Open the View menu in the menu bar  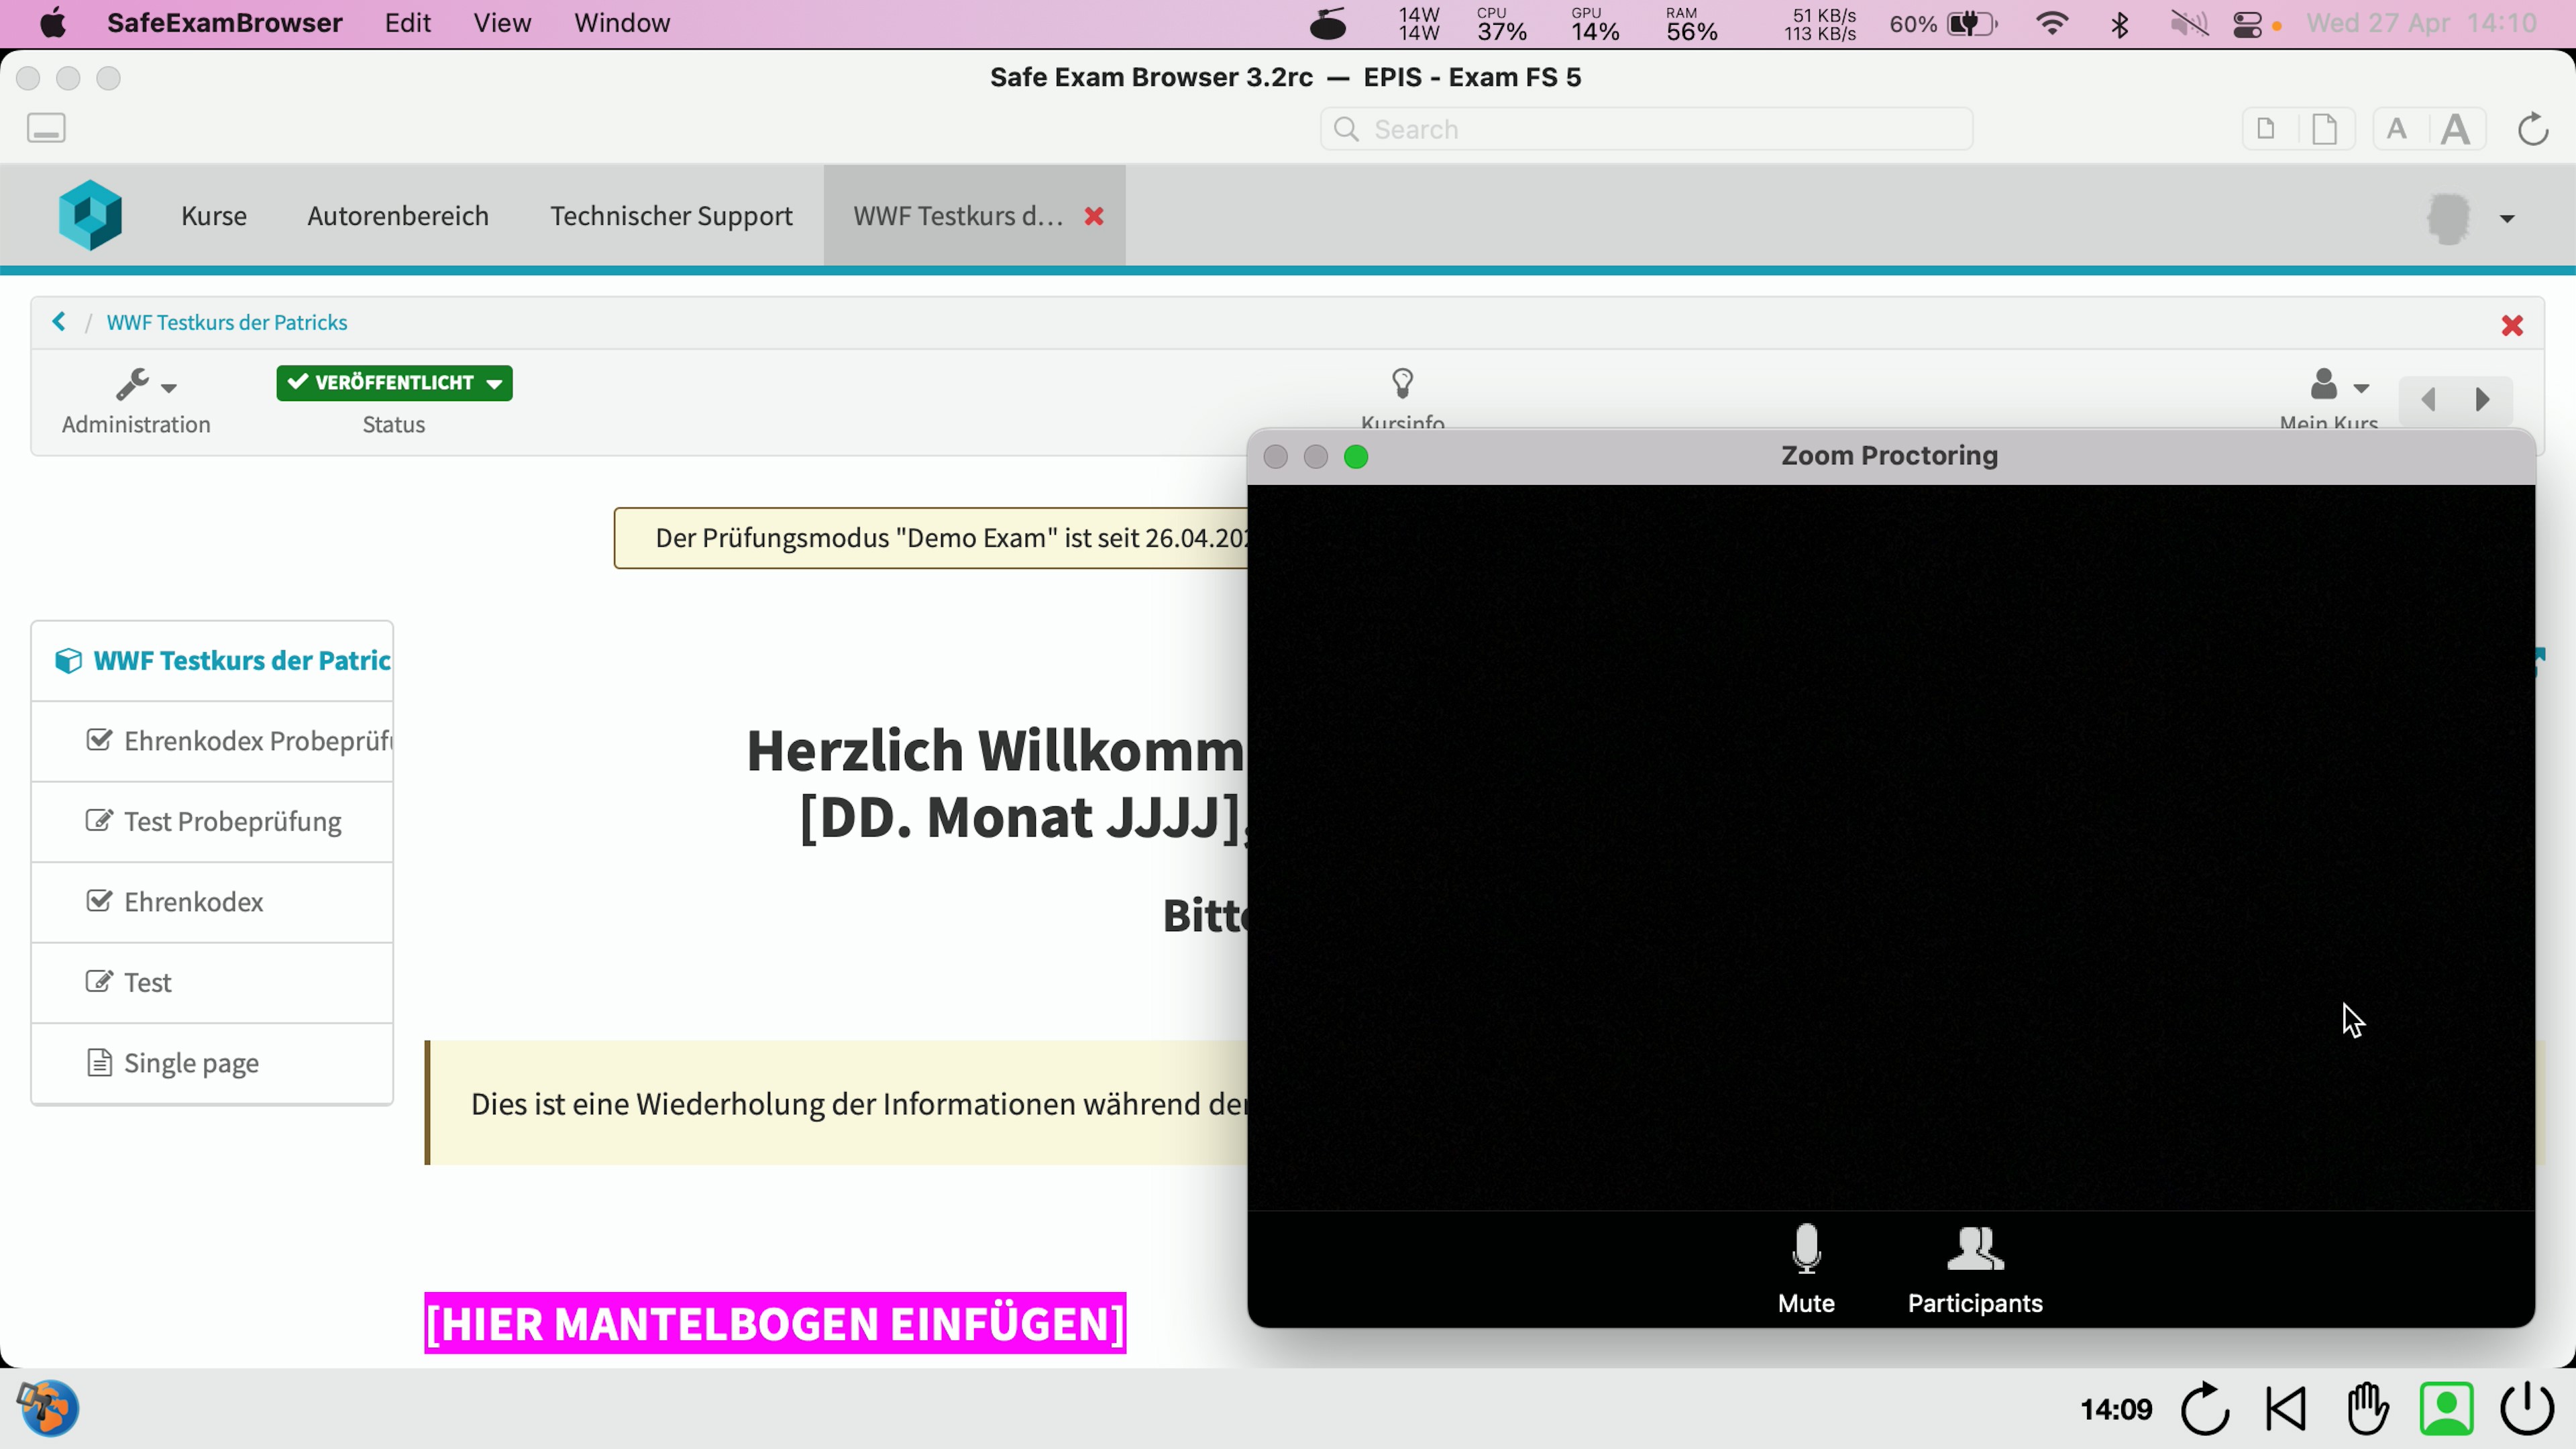[x=501, y=23]
